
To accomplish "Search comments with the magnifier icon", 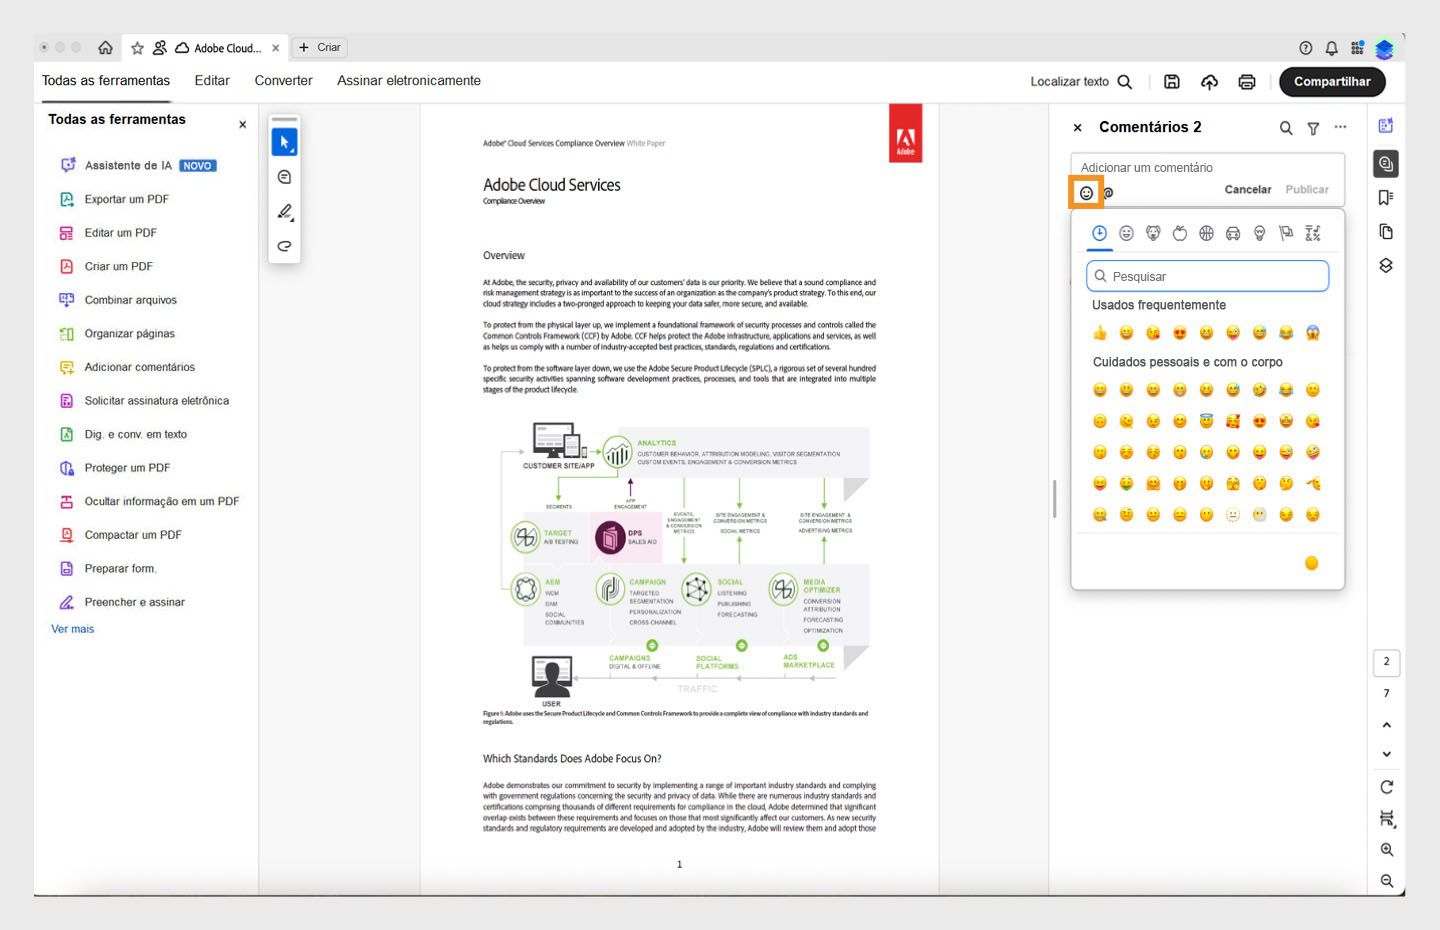I will 1286,128.
